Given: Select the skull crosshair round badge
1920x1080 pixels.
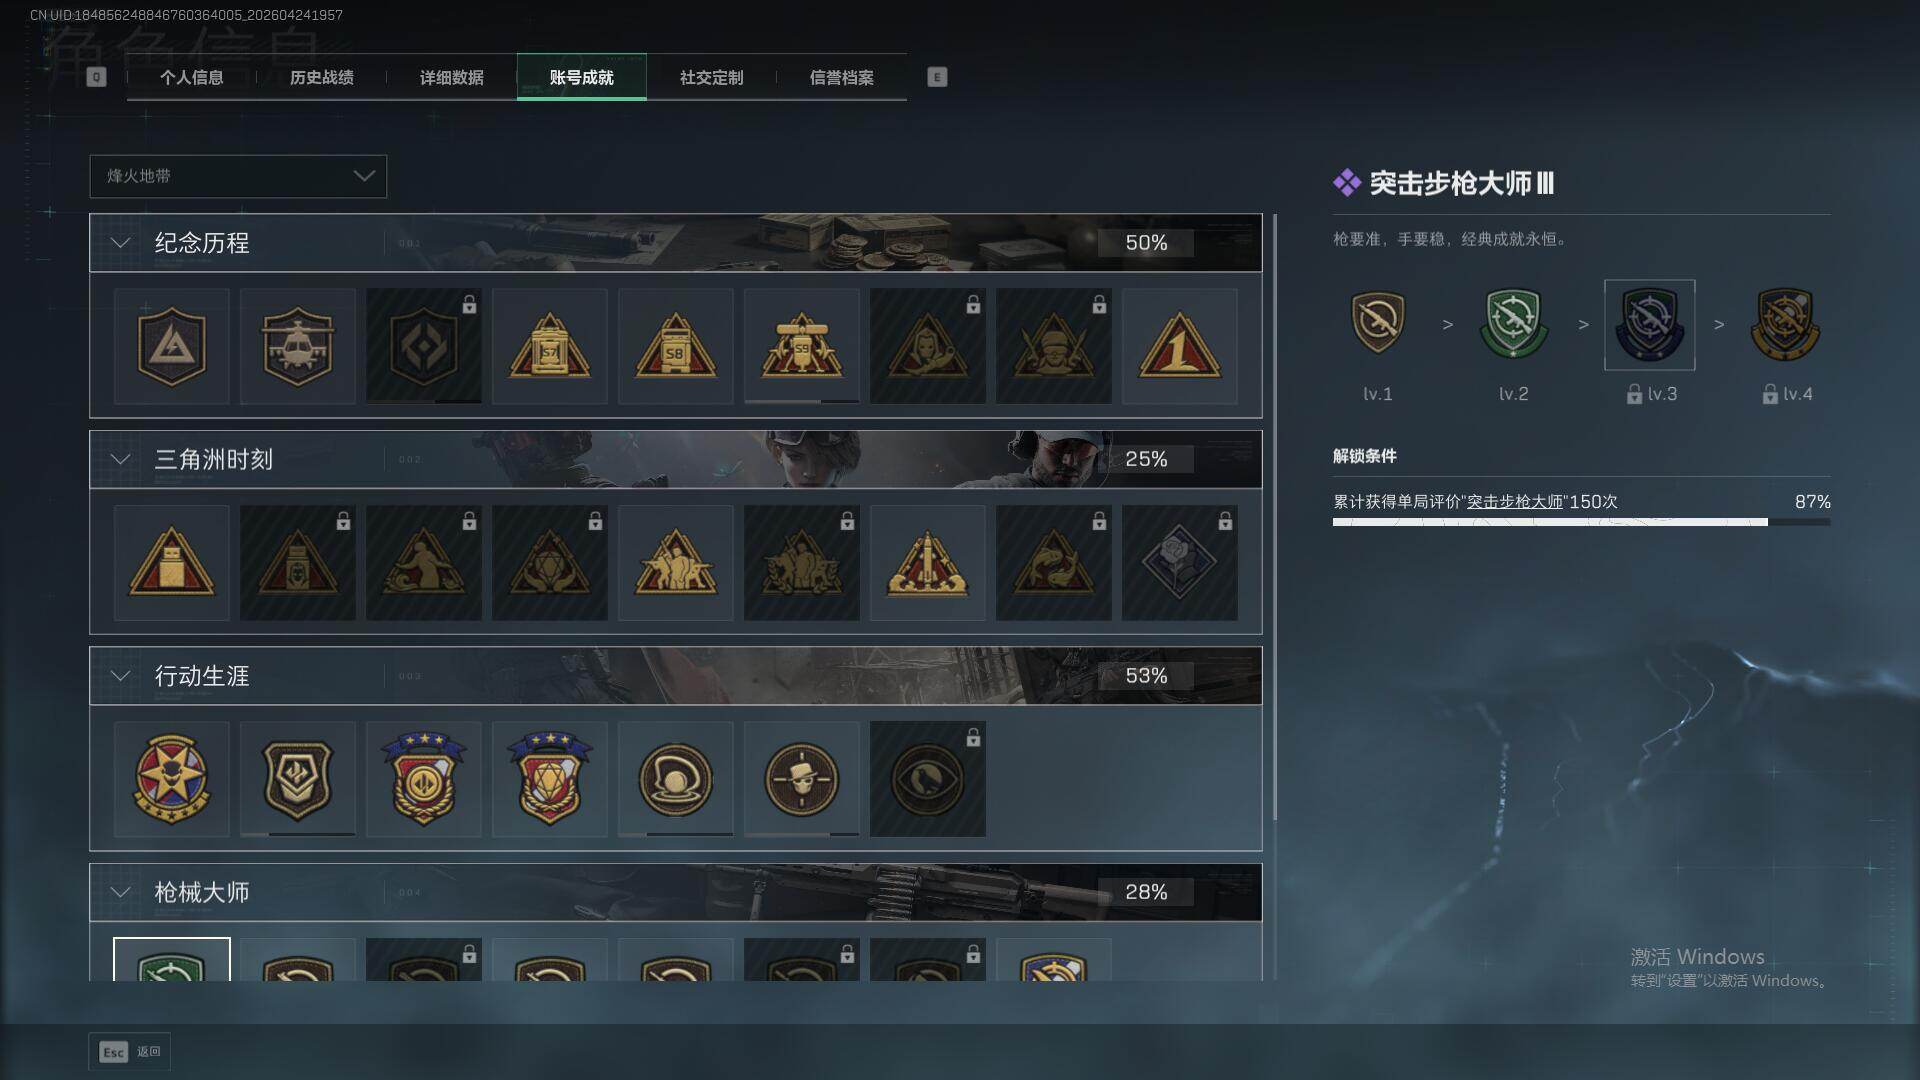Looking at the screenshot, I should (801, 779).
